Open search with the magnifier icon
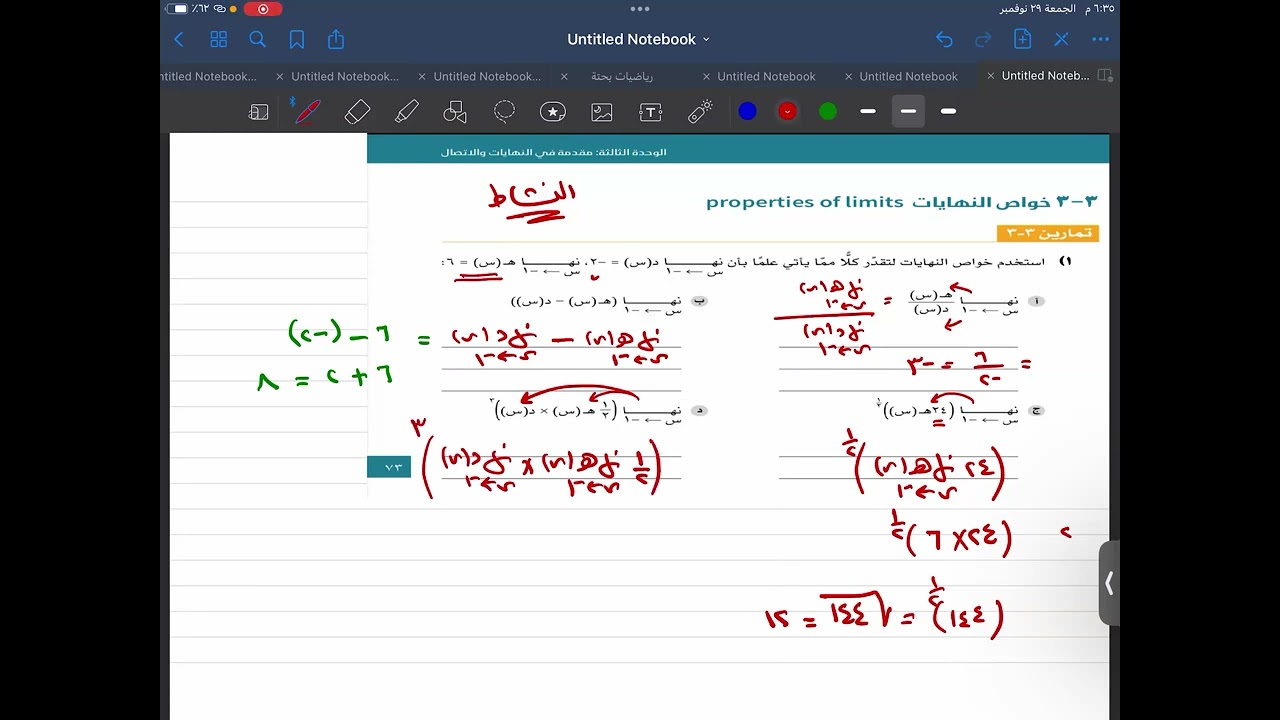Viewport: 1280px width, 720px height. pyautogui.click(x=257, y=39)
